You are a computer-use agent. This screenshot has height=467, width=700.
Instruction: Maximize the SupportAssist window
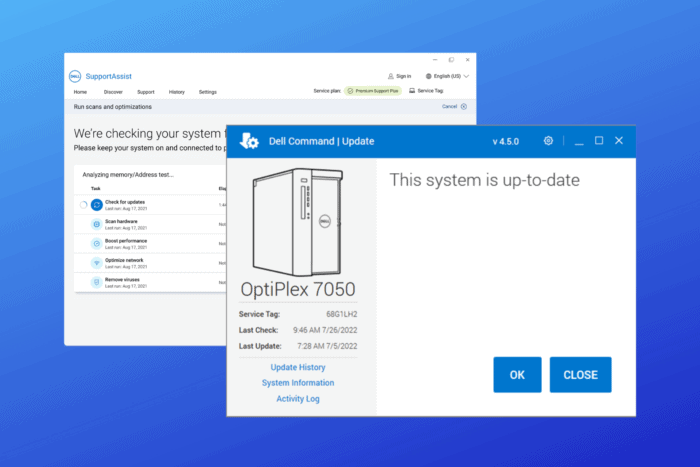[451, 60]
